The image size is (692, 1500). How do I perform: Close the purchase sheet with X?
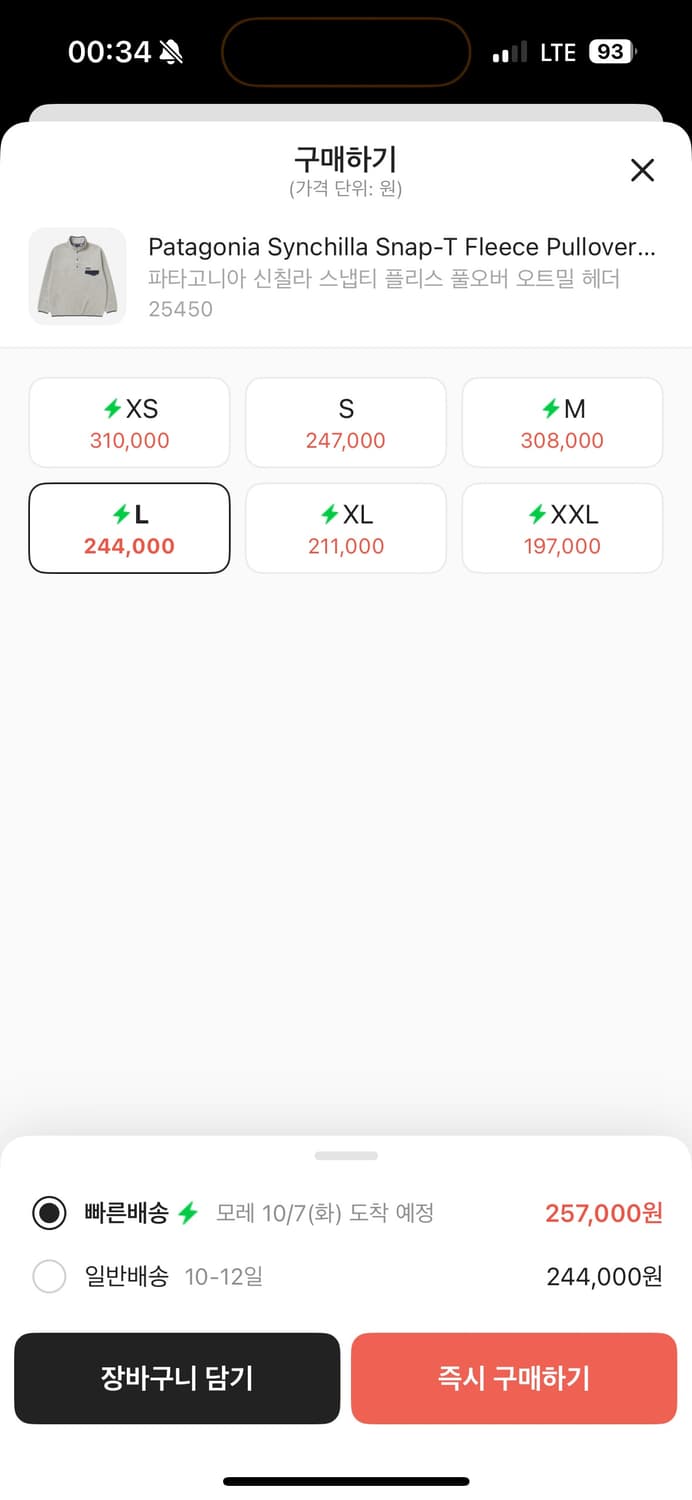642,170
